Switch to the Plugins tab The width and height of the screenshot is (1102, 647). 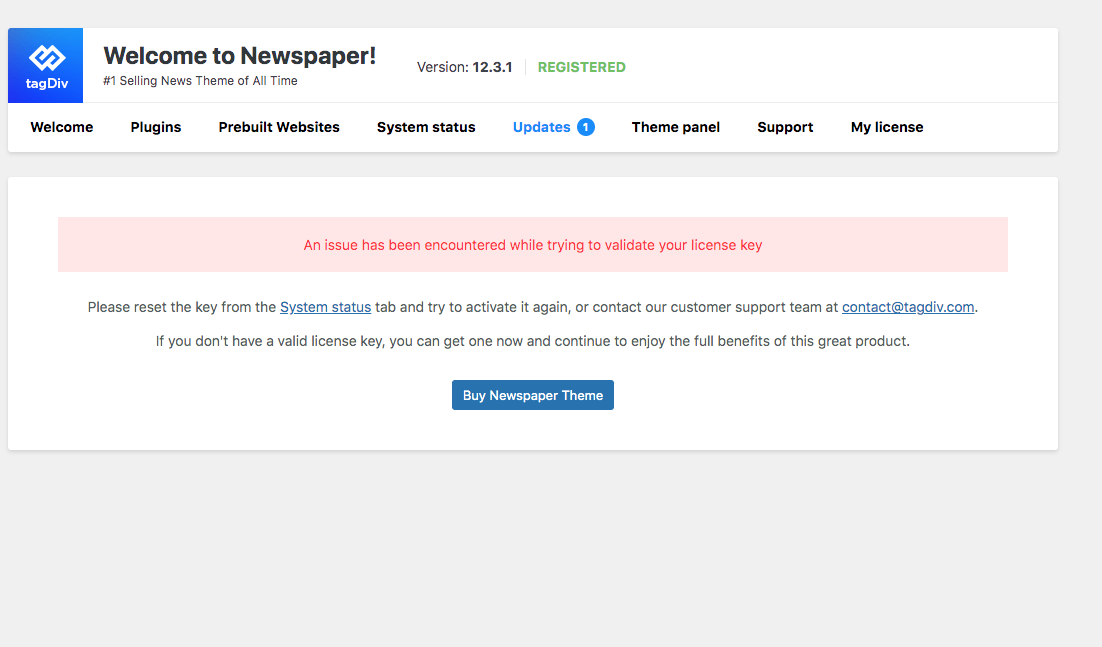[x=156, y=127]
